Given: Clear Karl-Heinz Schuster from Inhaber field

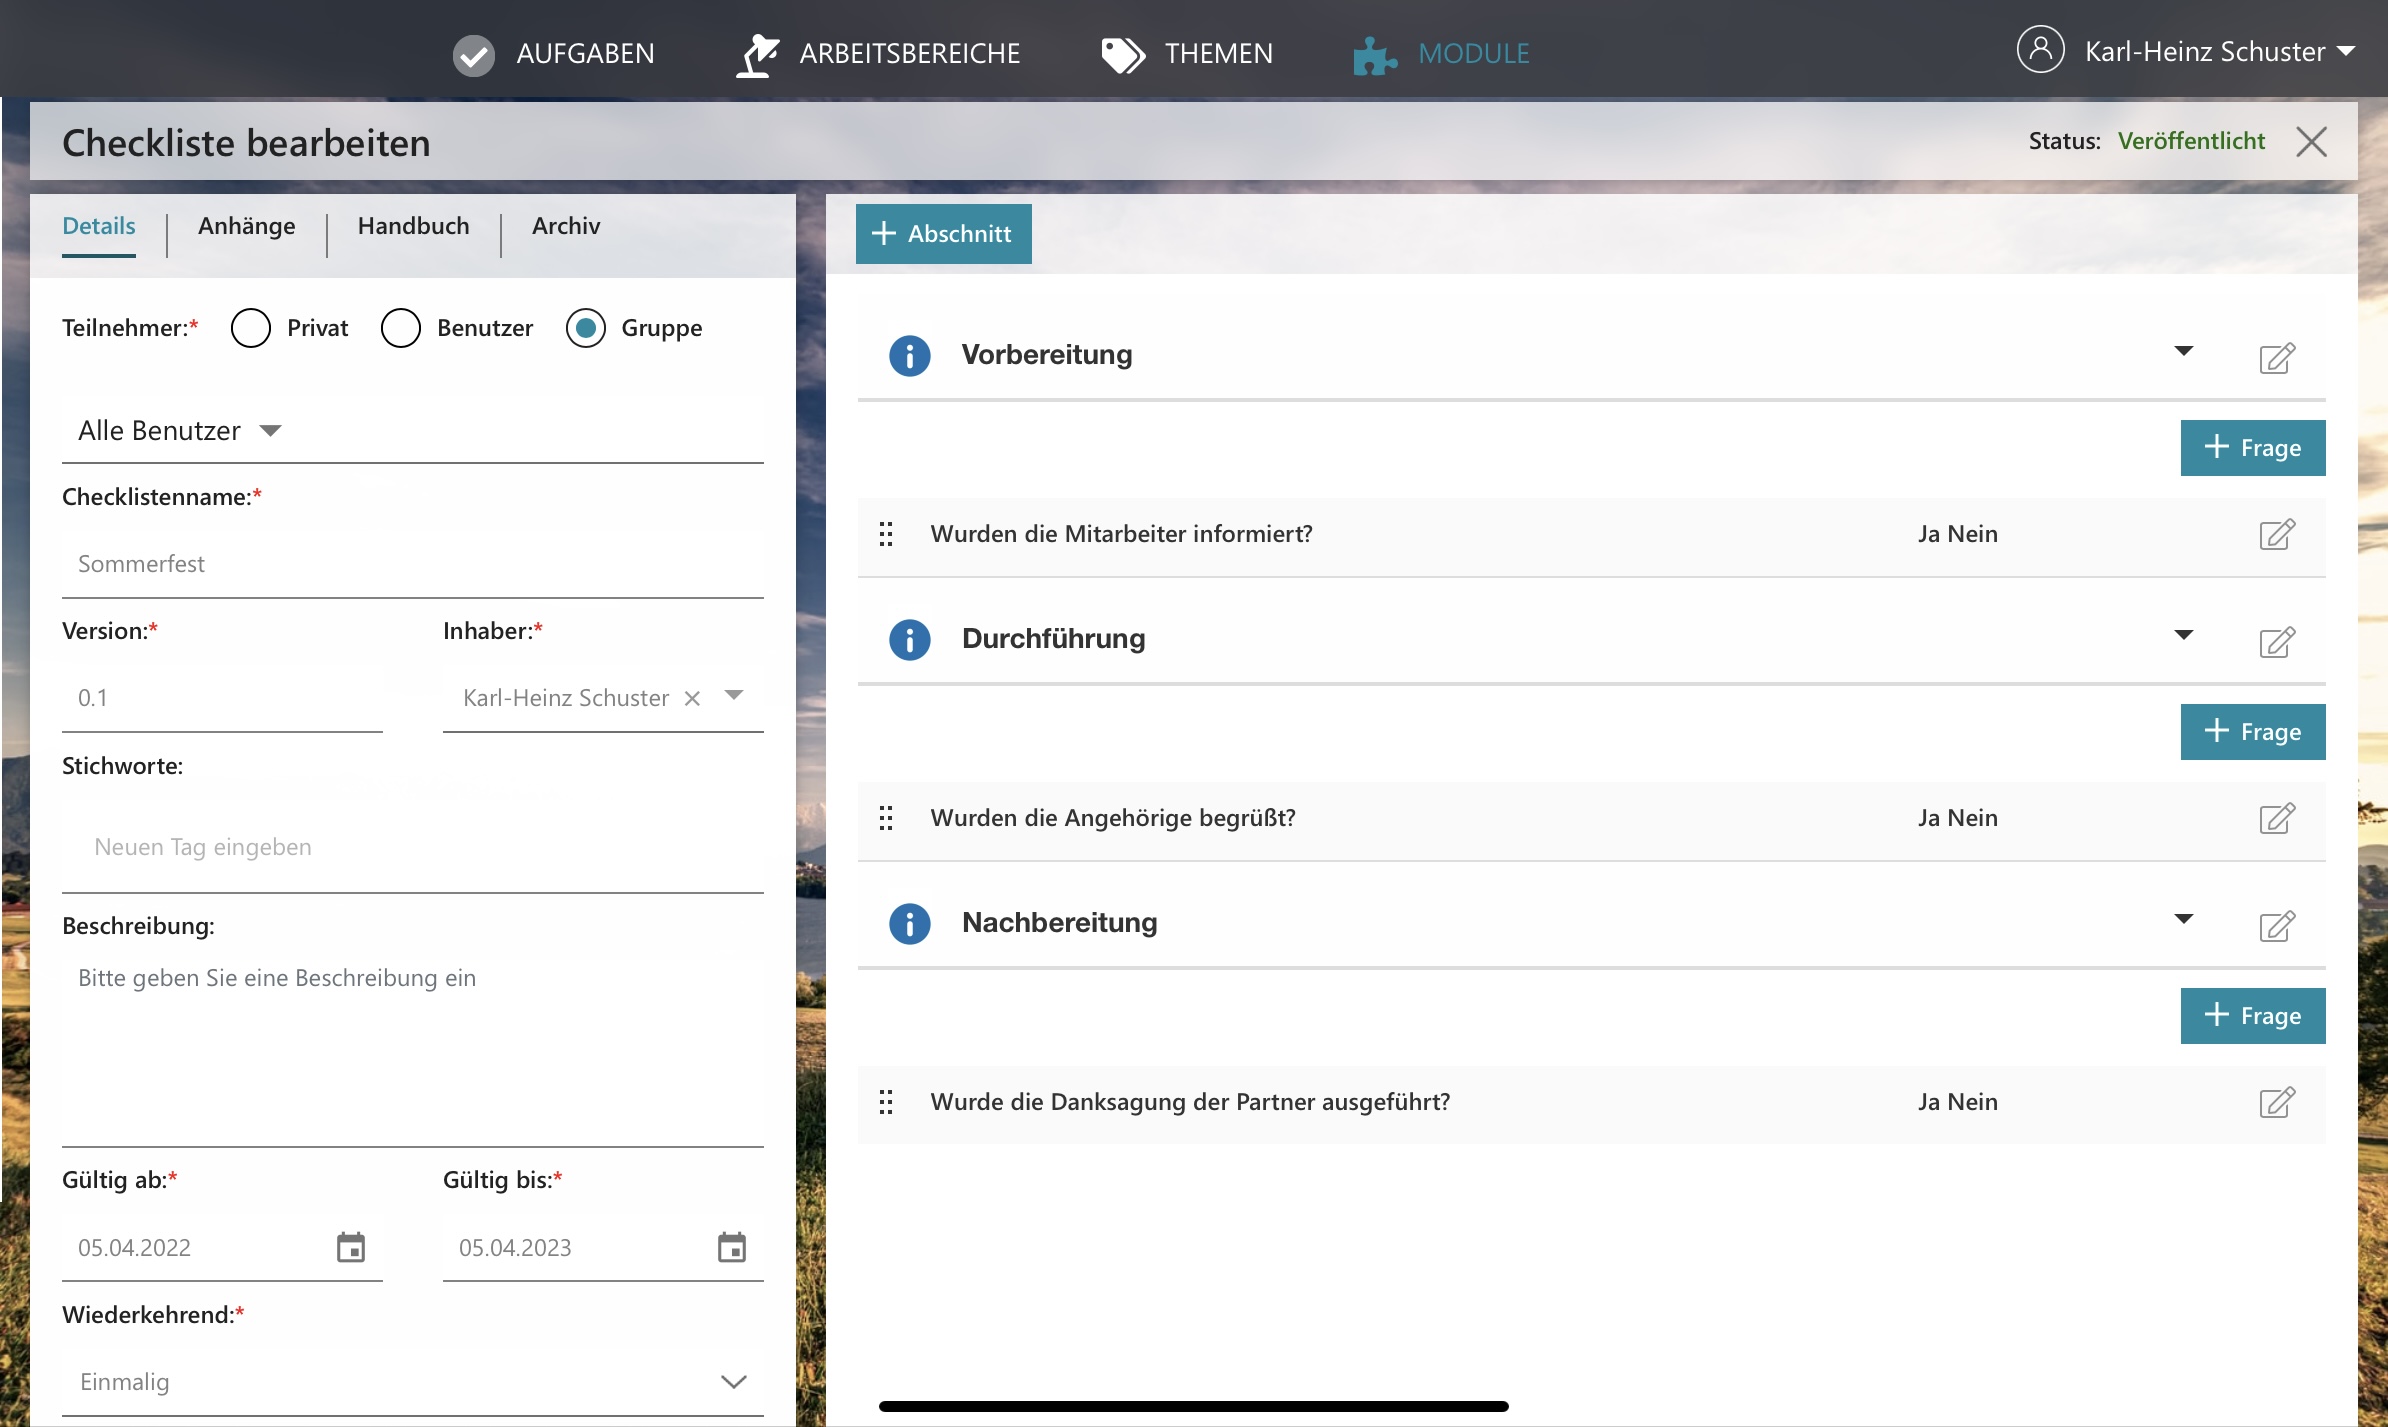Looking at the screenshot, I should 692,698.
